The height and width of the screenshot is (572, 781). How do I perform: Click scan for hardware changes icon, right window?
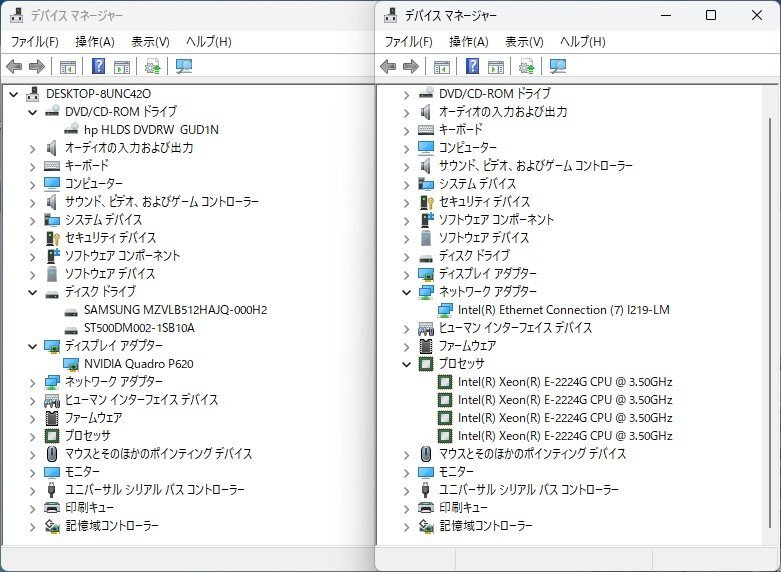pos(558,66)
